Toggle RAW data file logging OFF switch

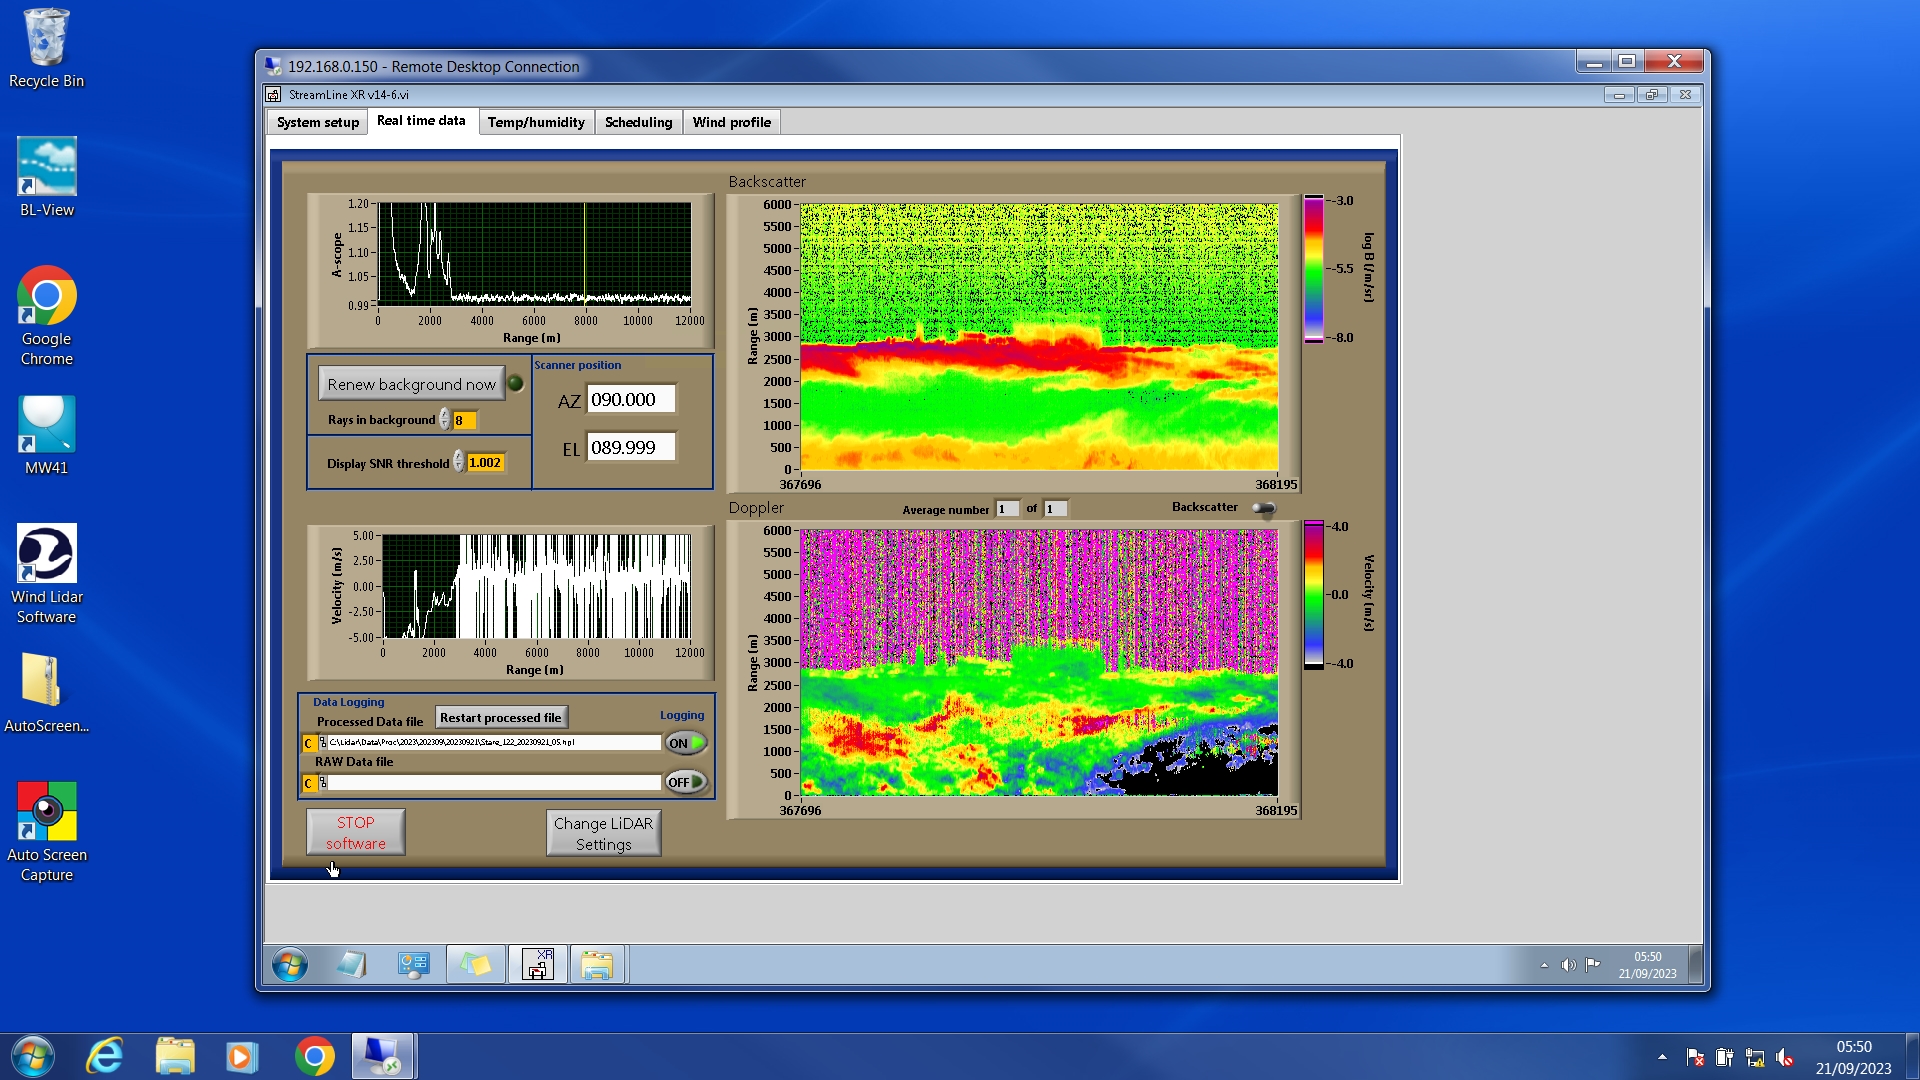[x=686, y=782]
